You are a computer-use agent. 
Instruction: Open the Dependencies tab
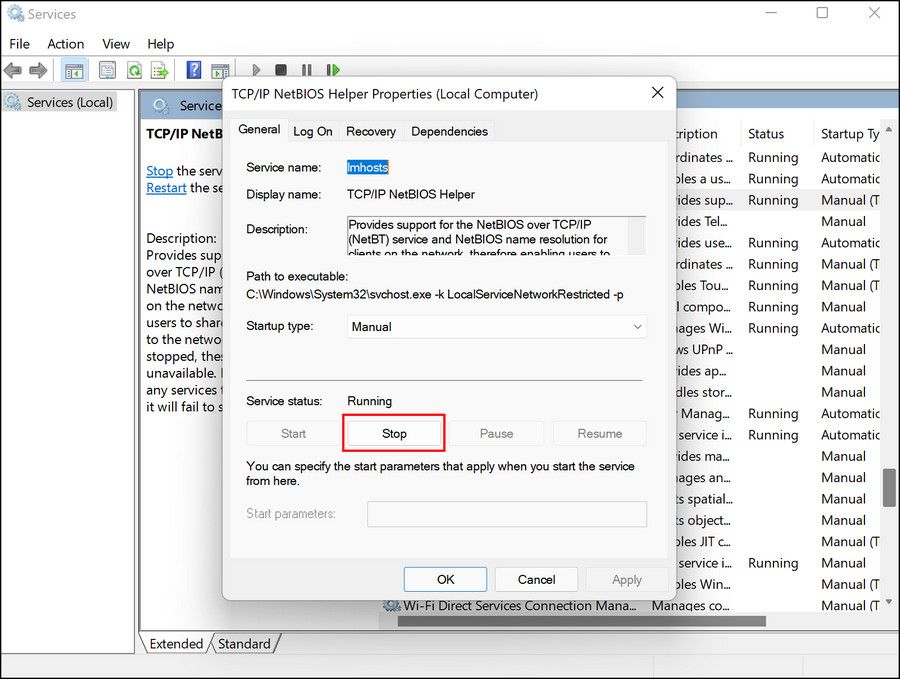pyautogui.click(x=449, y=130)
